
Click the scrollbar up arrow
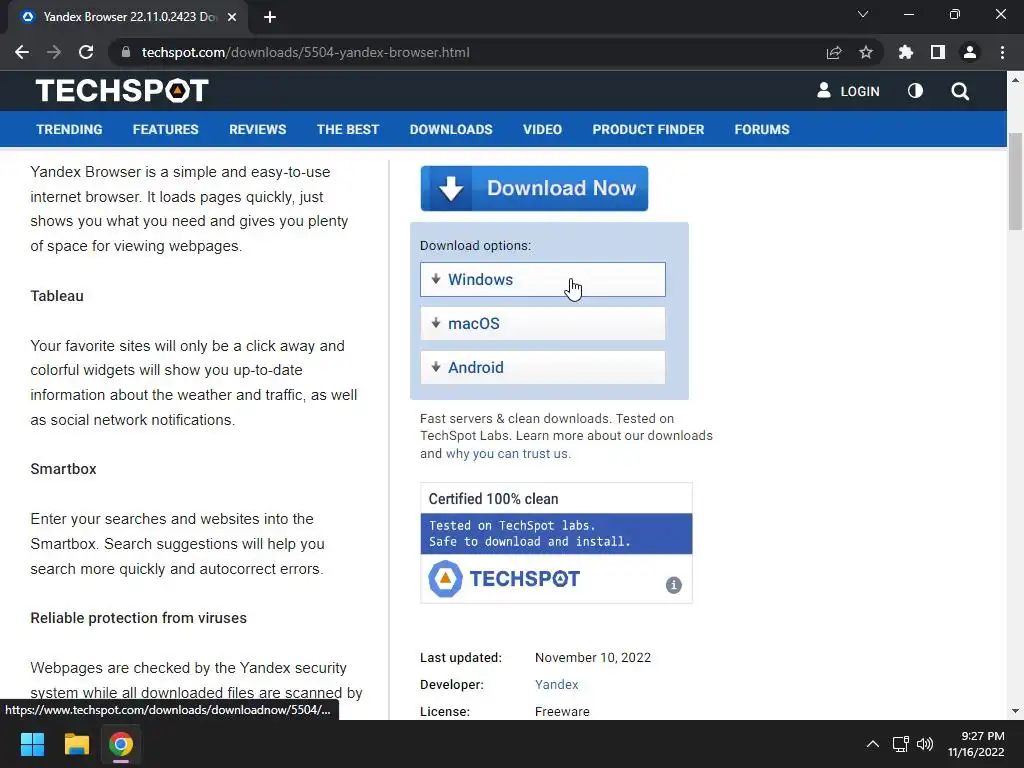(1015, 80)
